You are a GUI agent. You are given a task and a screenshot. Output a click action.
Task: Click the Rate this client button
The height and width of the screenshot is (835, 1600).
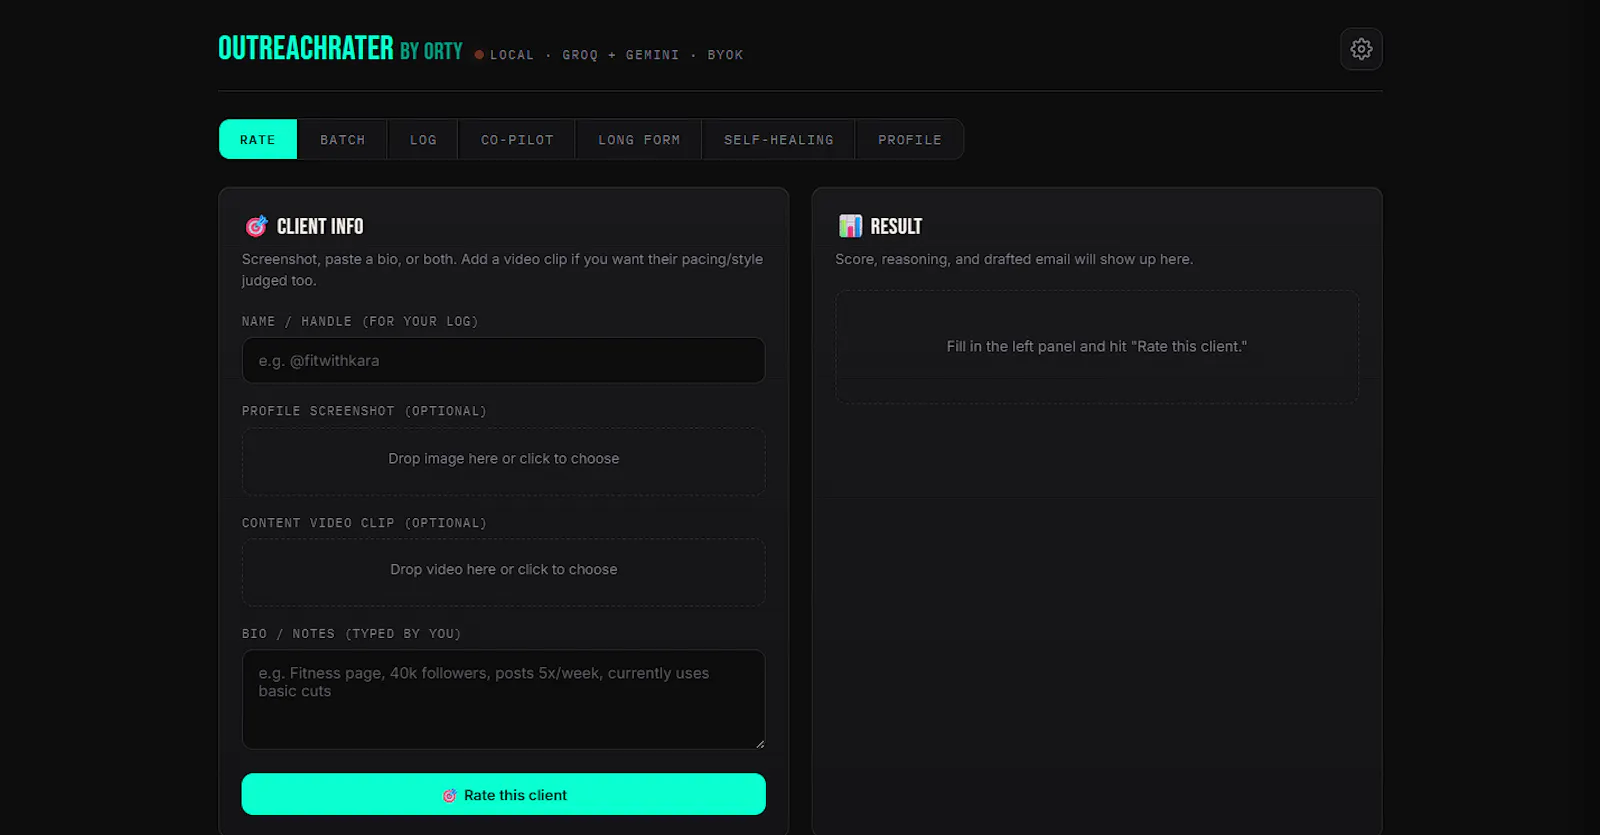pos(504,794)
